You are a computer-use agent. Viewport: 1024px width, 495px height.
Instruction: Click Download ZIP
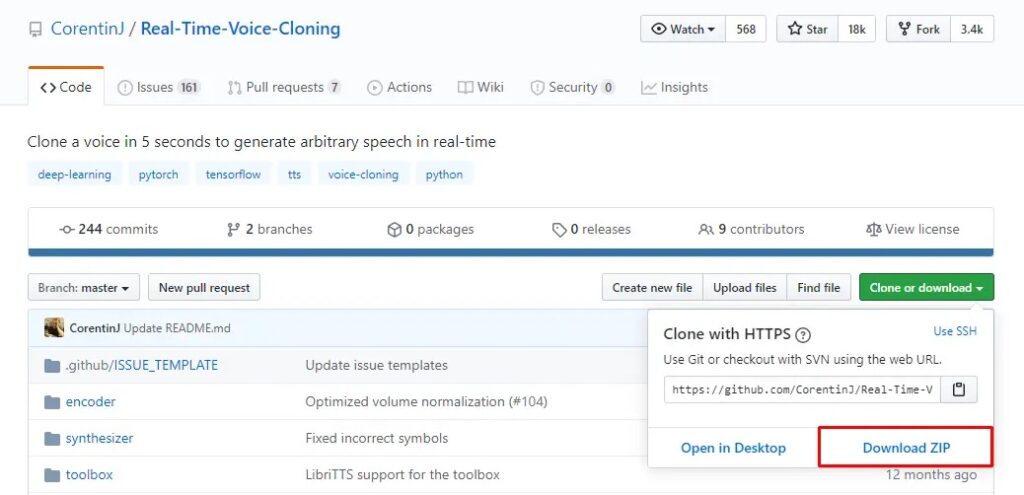(906, 448)
